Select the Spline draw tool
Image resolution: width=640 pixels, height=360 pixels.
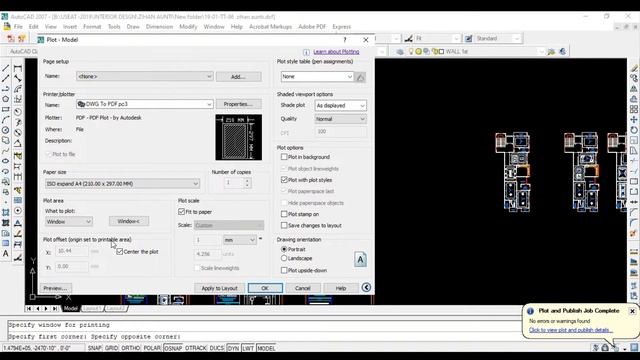[6, 151]
